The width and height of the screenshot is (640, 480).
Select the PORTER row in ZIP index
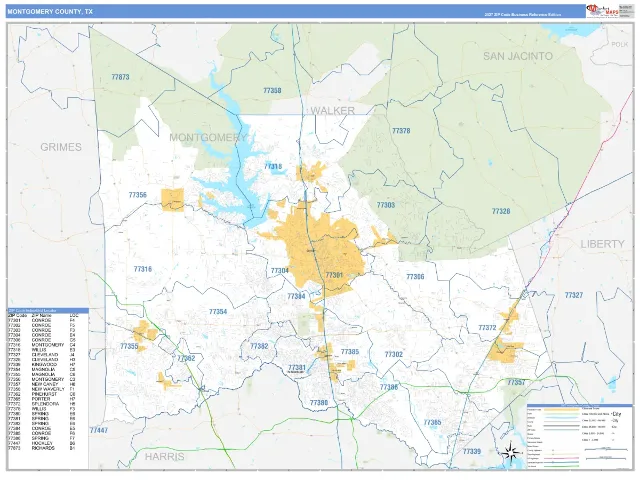point(43,399)
